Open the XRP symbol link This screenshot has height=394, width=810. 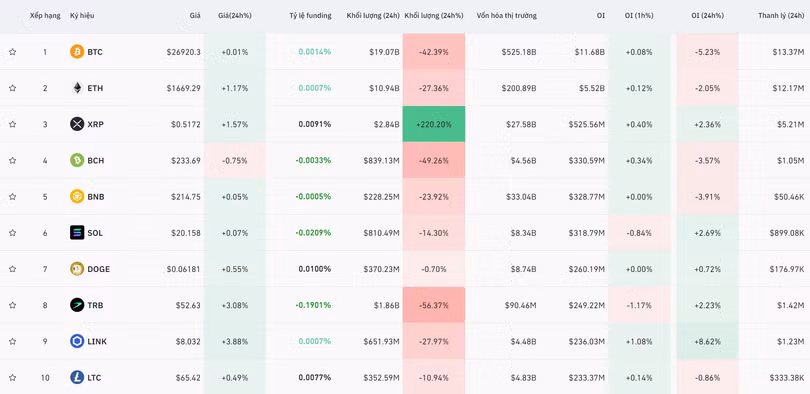(x=96, y=124)
